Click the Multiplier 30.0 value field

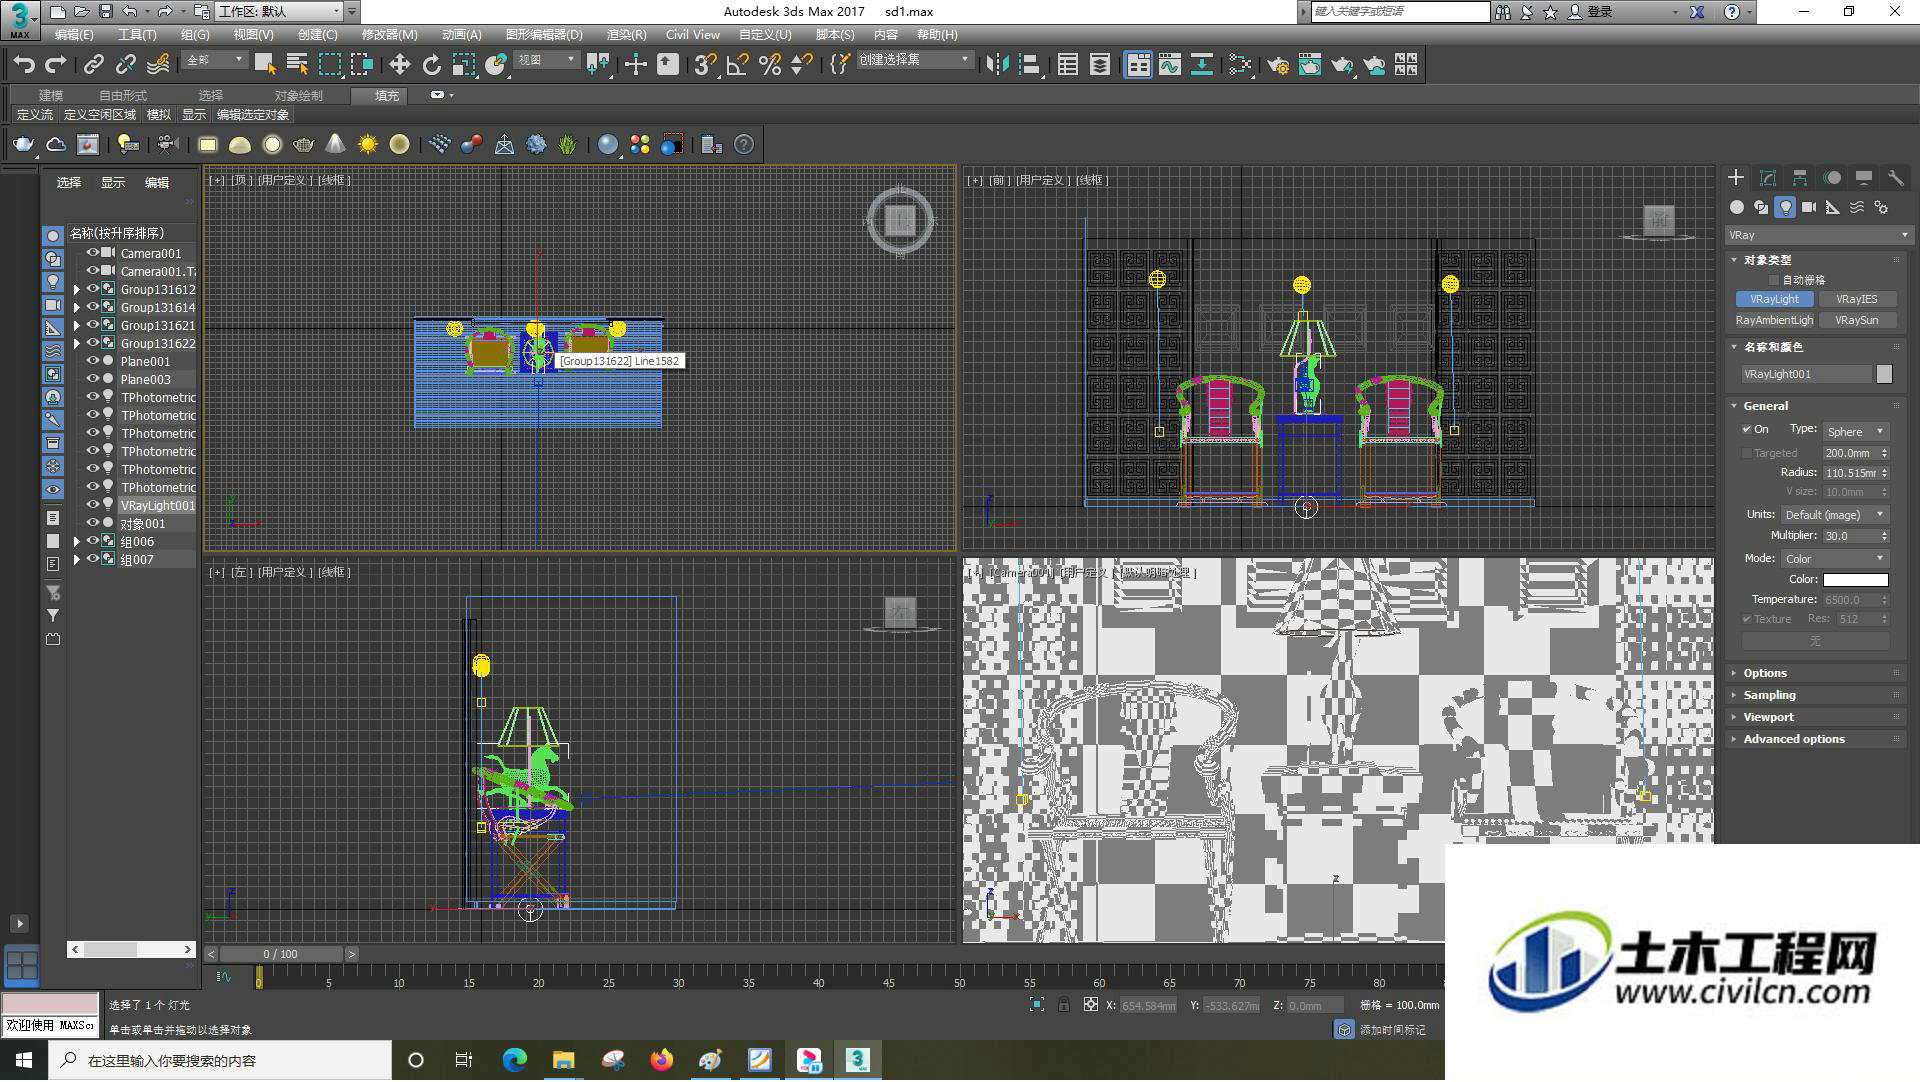[1850, 536]
